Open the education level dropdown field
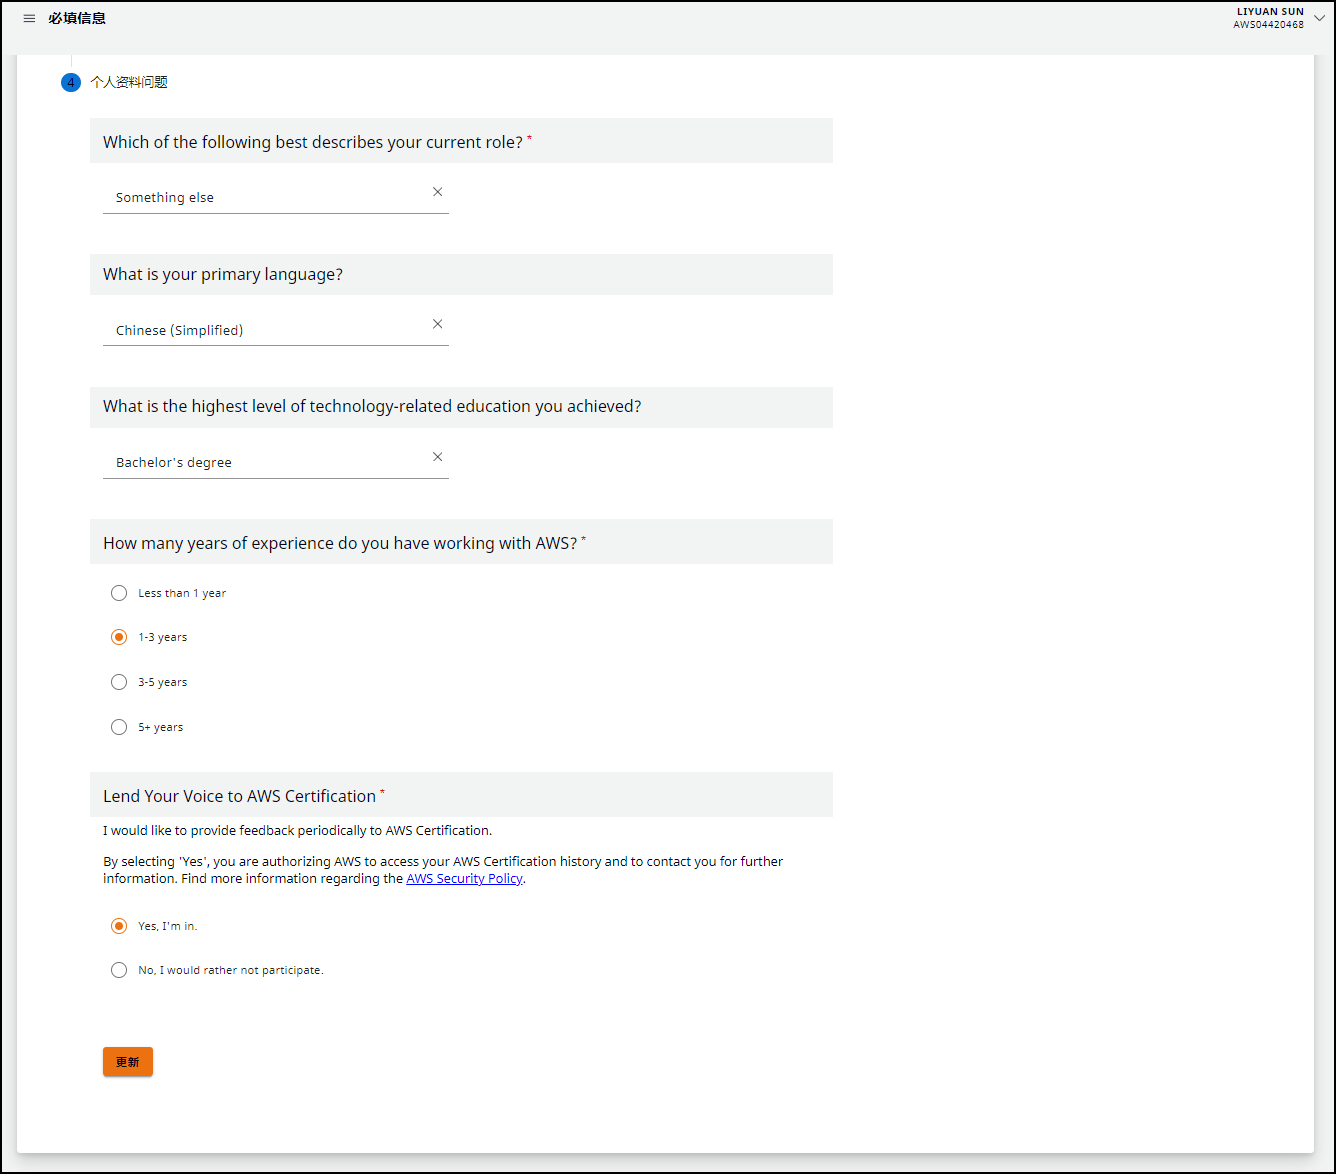The width and height of the screenshot is (1336, 1174). 276,461
